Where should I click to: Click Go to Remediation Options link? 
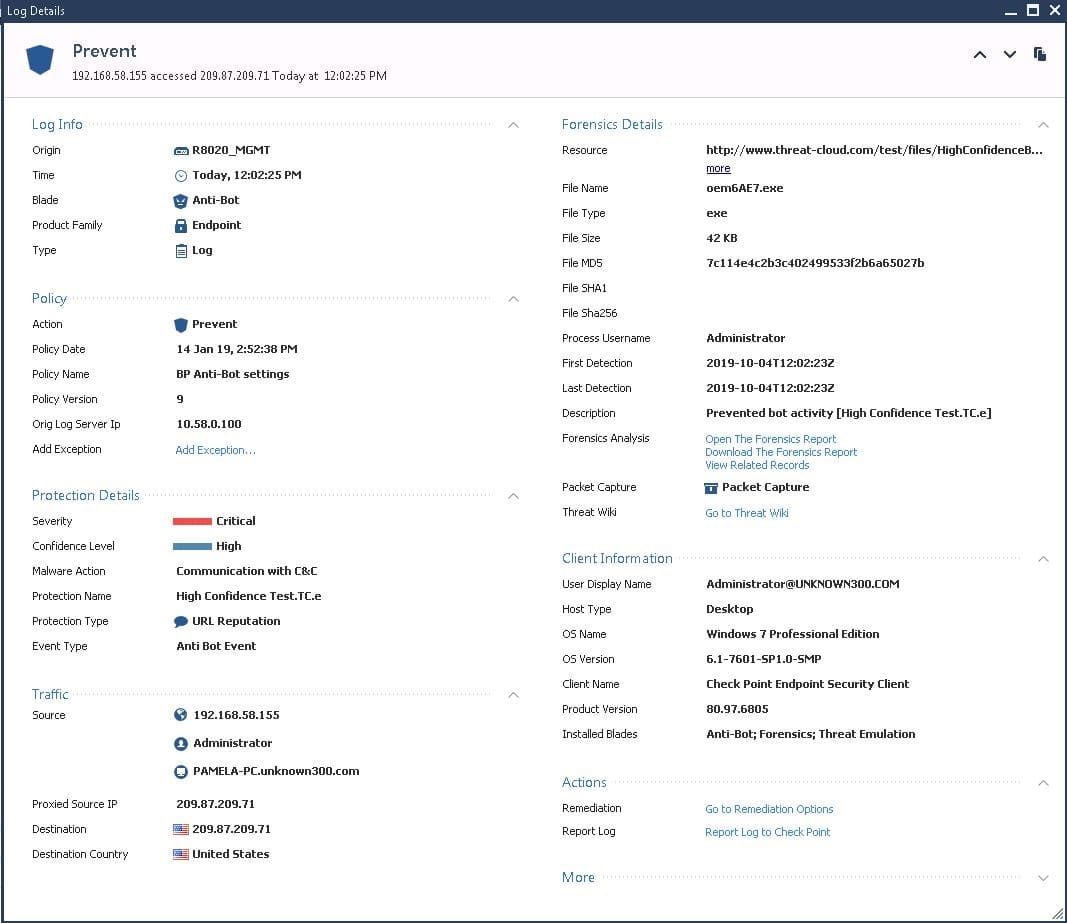click(x=769, y=809)
